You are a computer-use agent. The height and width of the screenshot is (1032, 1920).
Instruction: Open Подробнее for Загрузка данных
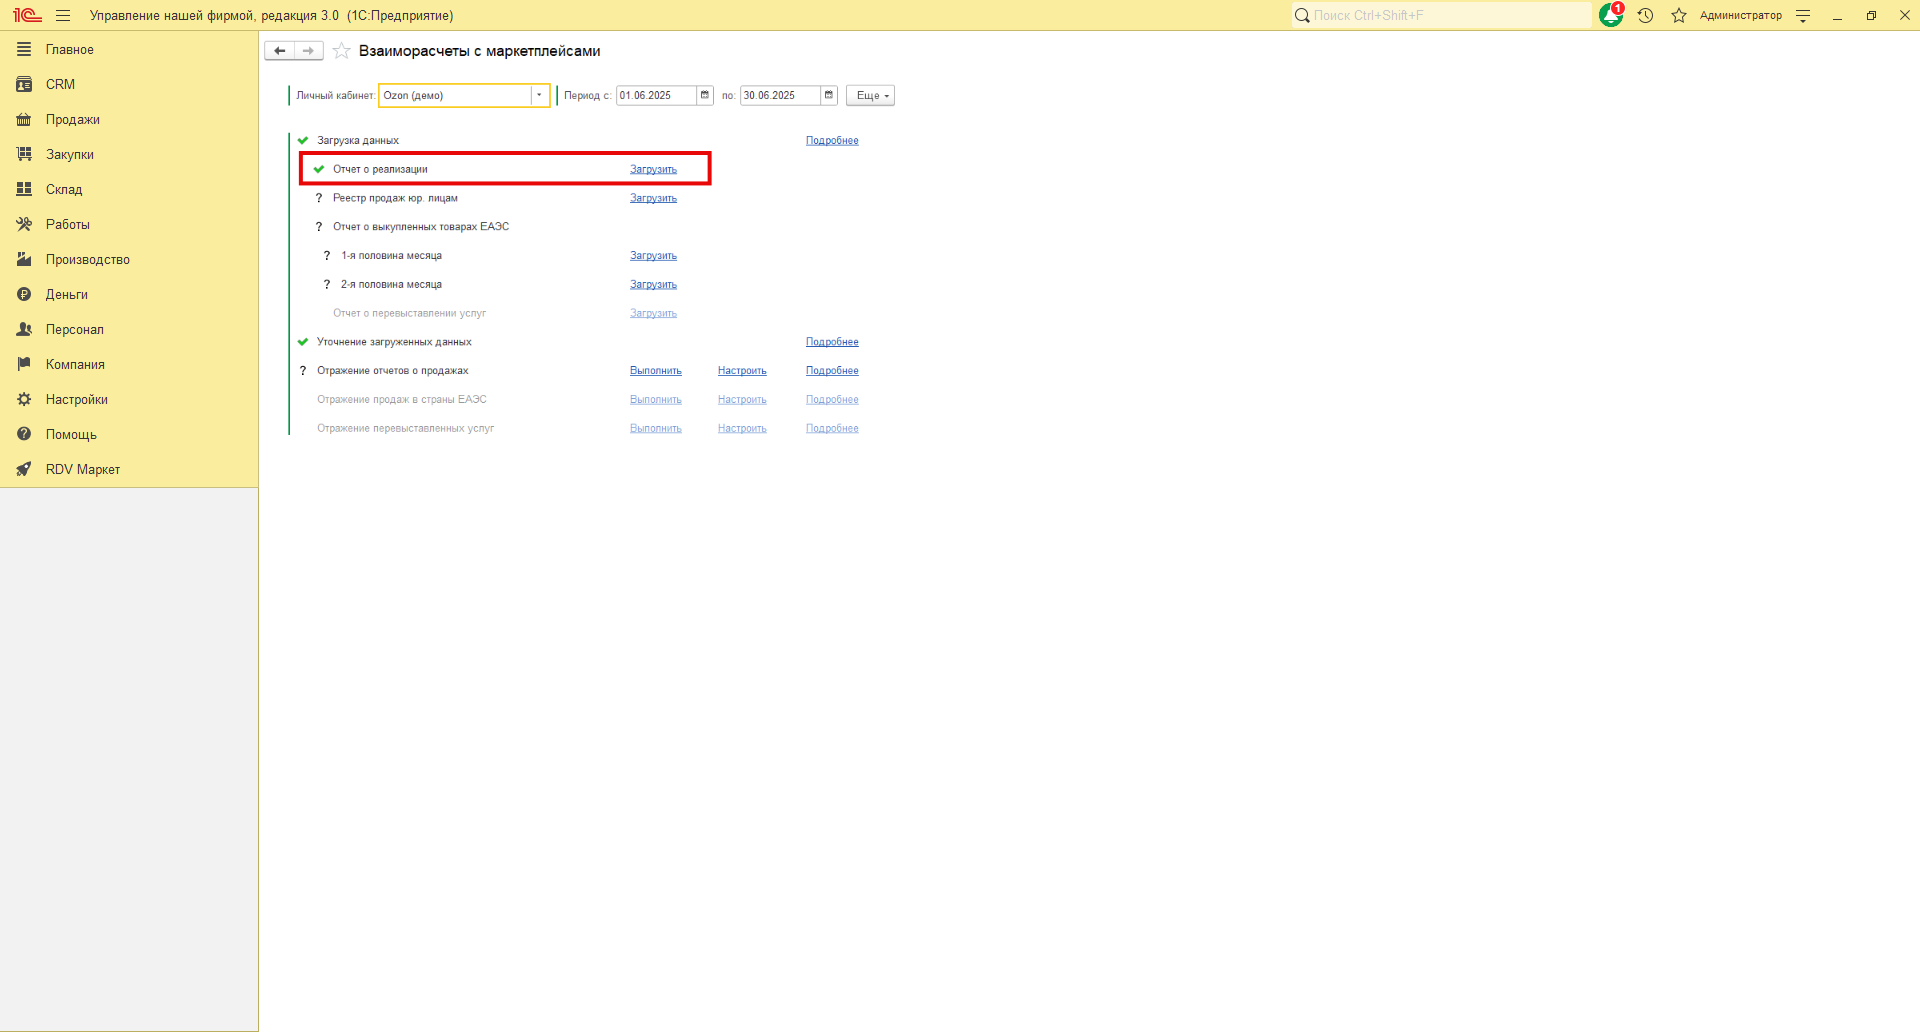point(832,141)
